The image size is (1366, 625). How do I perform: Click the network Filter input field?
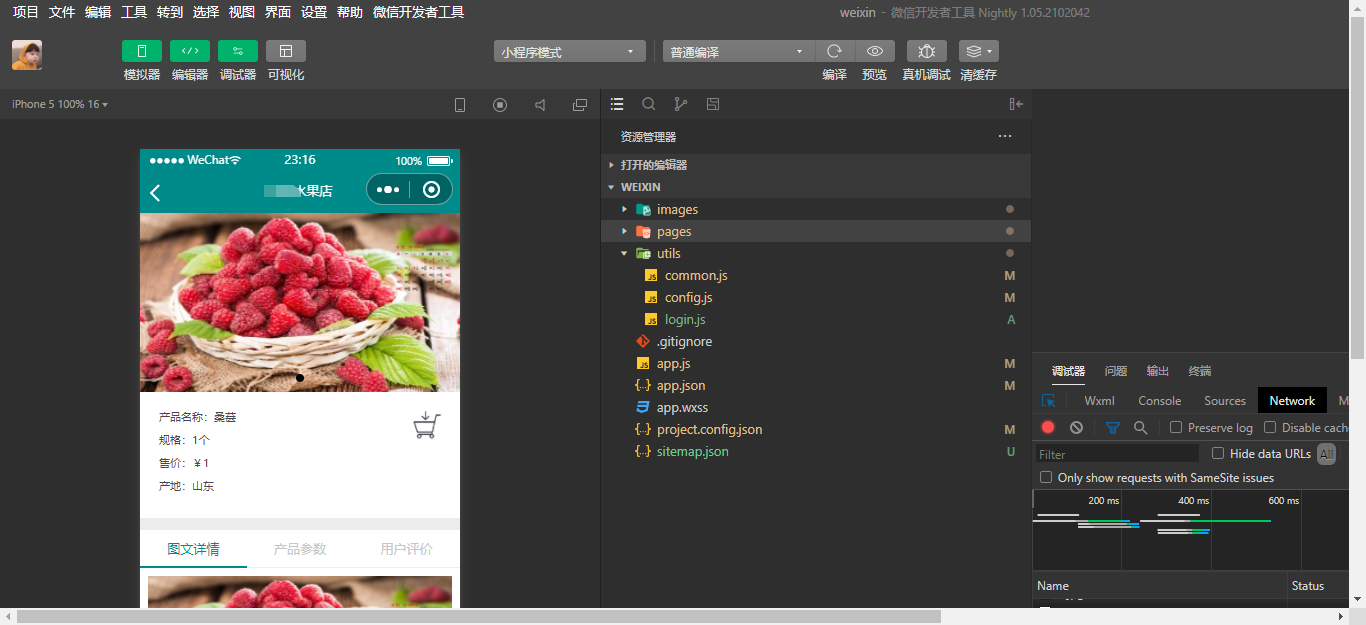(x=1117, y=454)
